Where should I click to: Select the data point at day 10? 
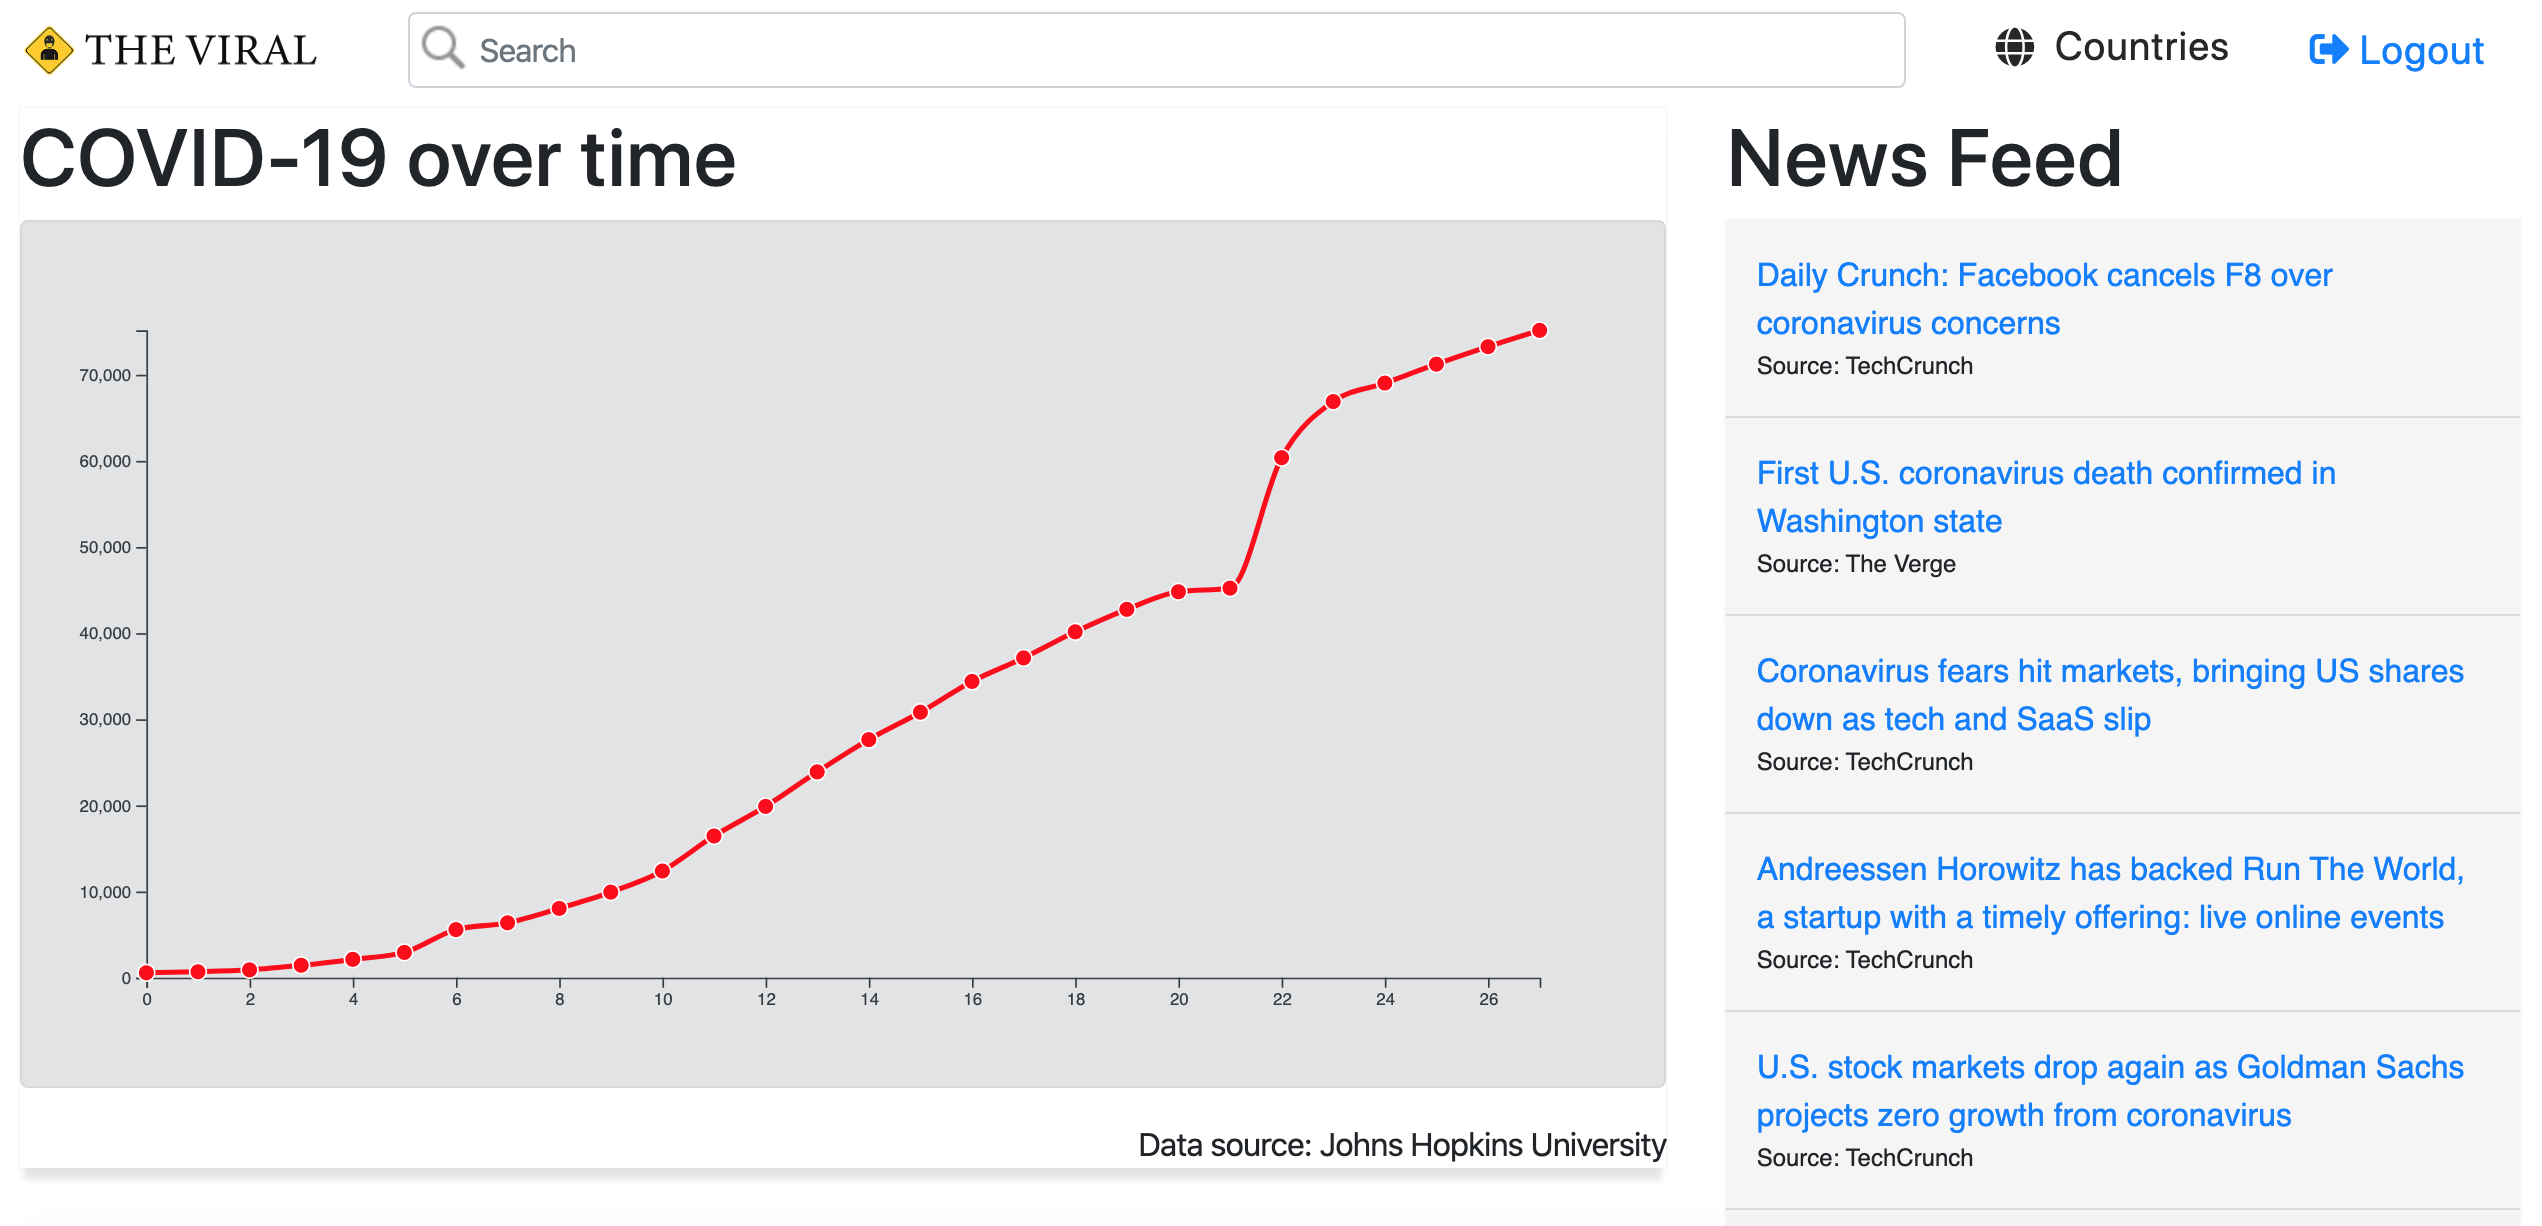point(663,871)
